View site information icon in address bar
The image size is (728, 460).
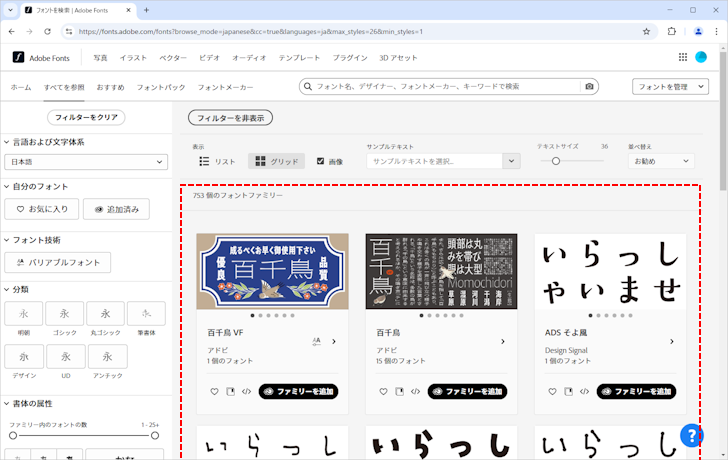coord(69,32)
